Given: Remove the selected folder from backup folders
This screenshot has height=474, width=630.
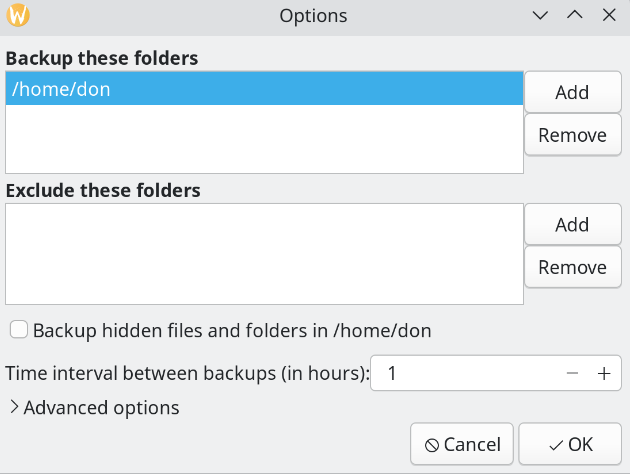Looking at the screenshot, I should [x=573, y=135].
